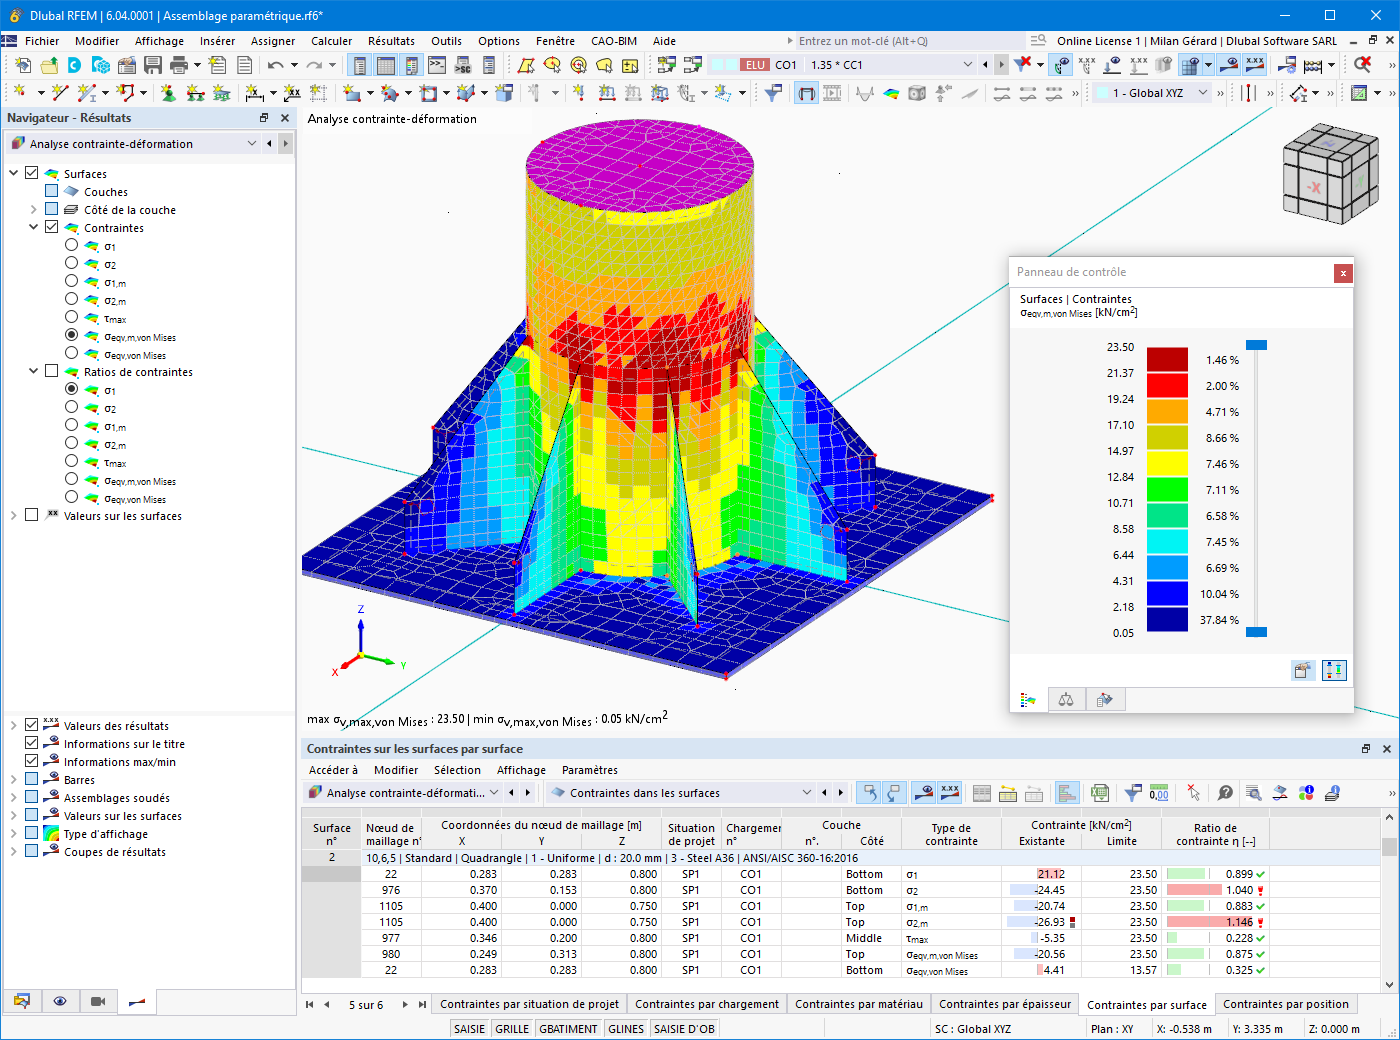Click the balance scale icon in control panel

(1066, 699)
